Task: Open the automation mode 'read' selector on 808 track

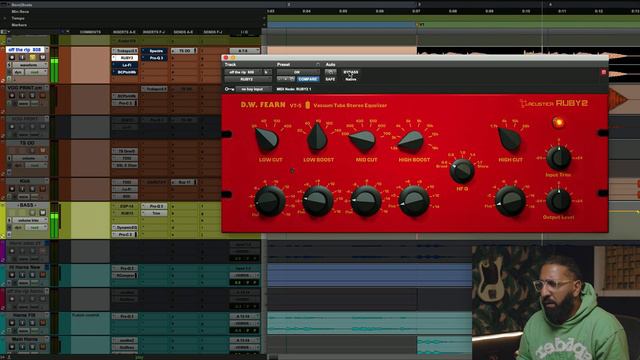Action: tap(36, 72)
